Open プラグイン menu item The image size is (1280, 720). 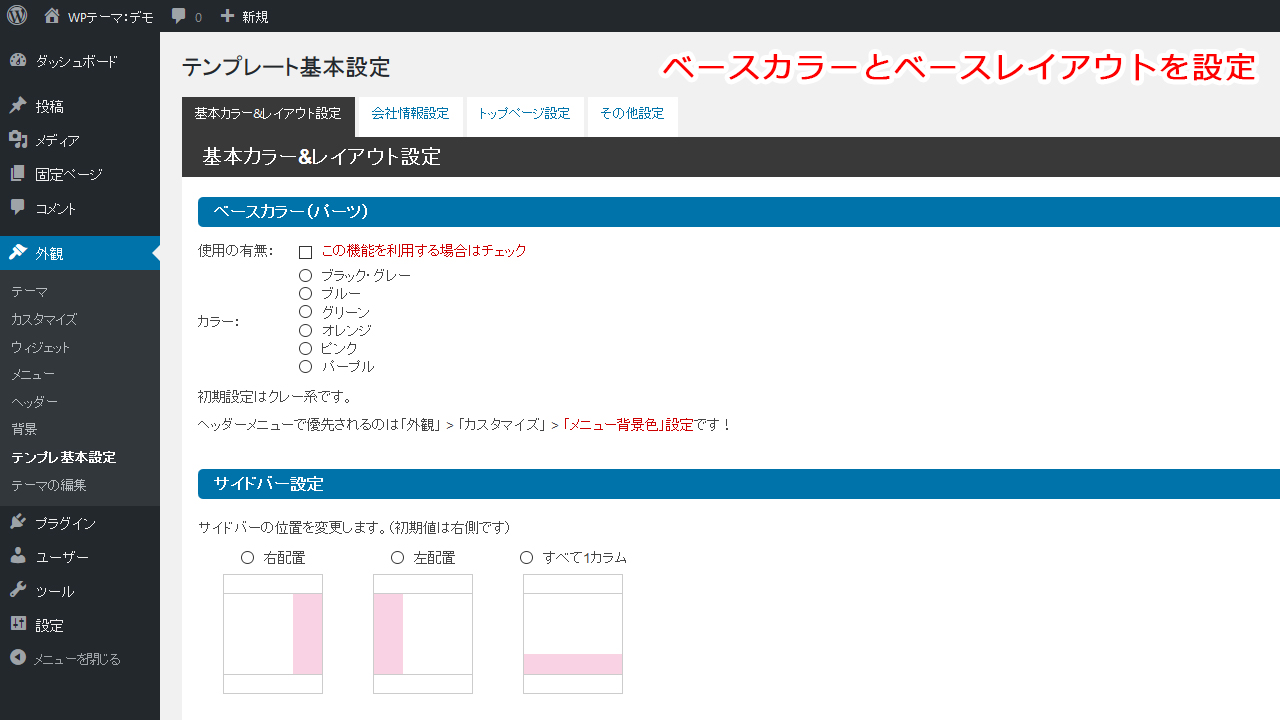pos(80,523)
